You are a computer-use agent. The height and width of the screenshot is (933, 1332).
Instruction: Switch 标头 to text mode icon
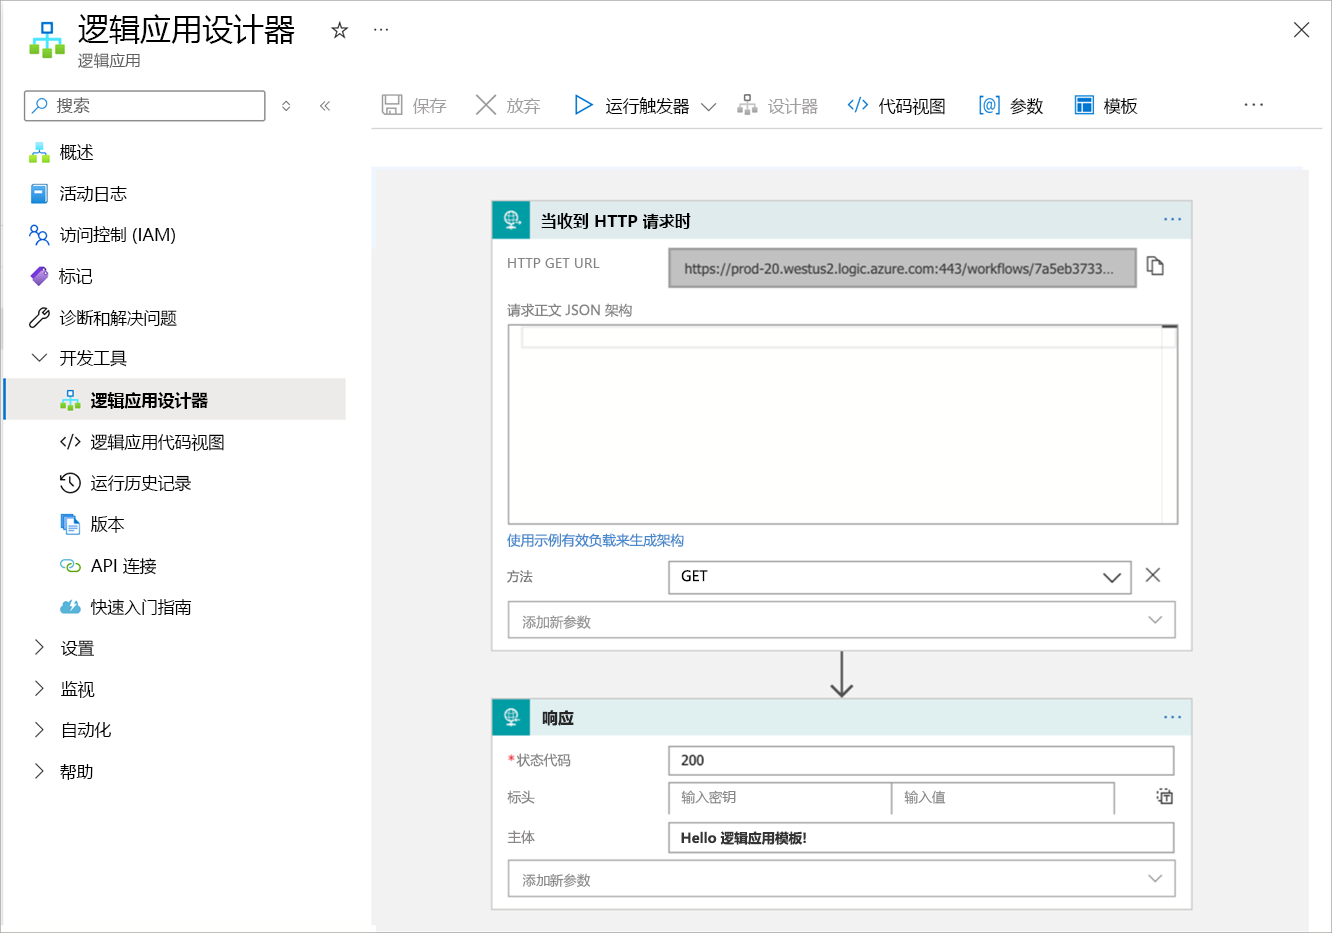(x=1165, y=797)
